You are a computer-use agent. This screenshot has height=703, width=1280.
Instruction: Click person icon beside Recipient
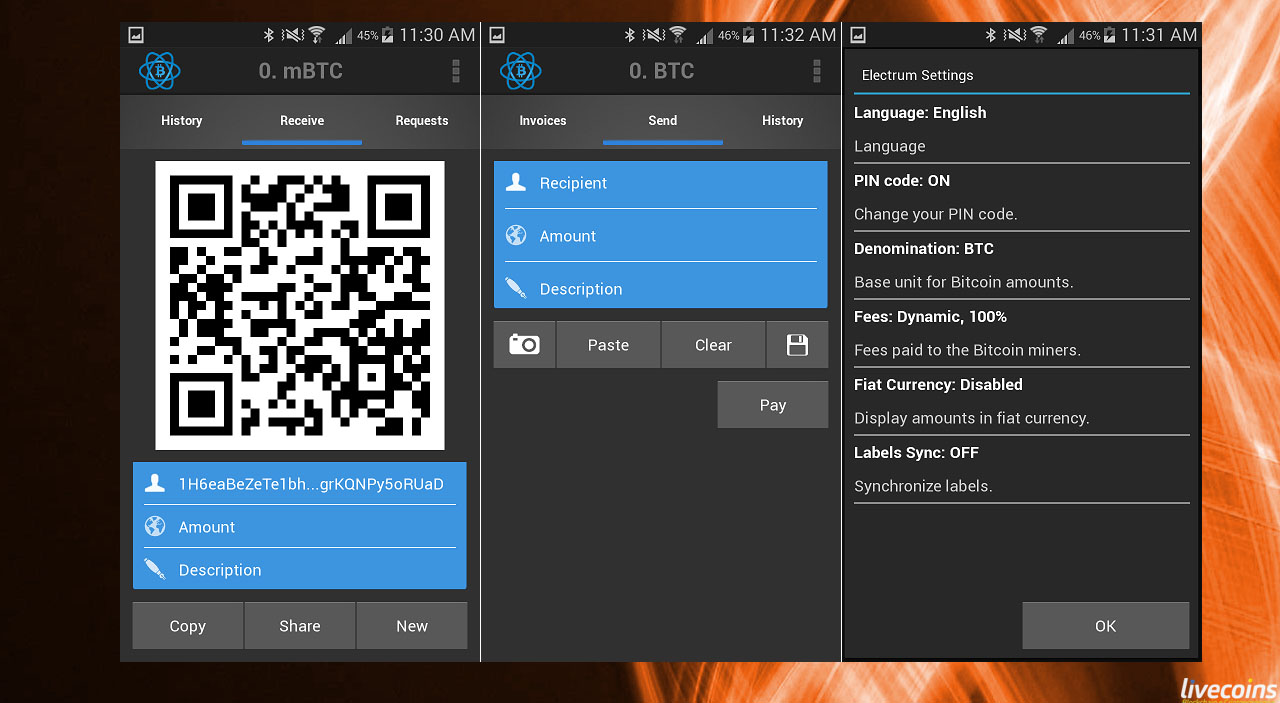[x=516, y=182]
